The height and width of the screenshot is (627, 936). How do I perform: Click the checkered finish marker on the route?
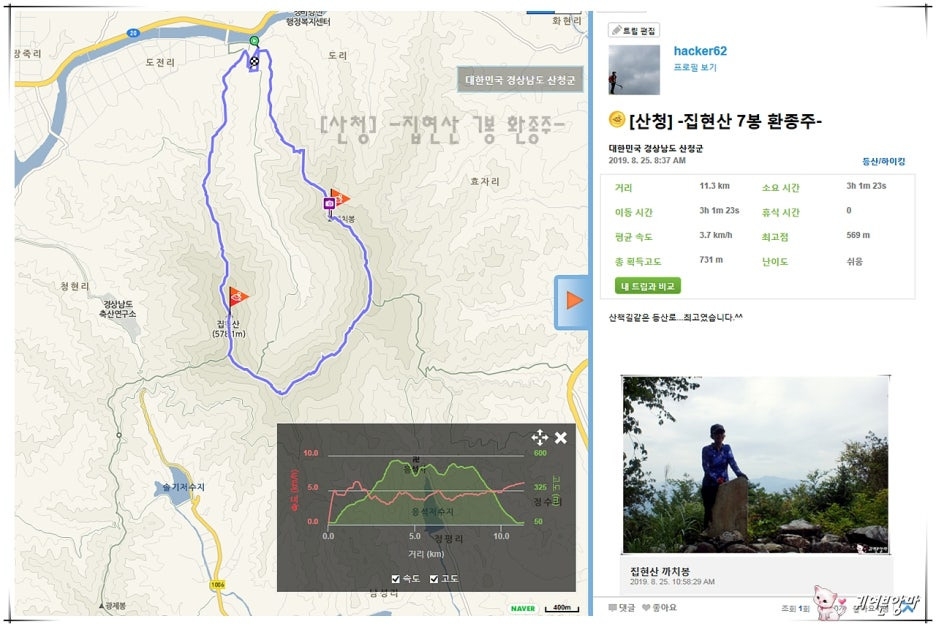point(254,61)
